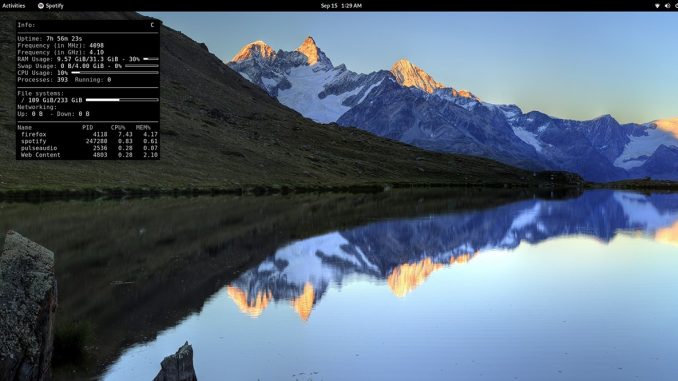Click the PID column header
678x381 pixels.
pos(87,128)
